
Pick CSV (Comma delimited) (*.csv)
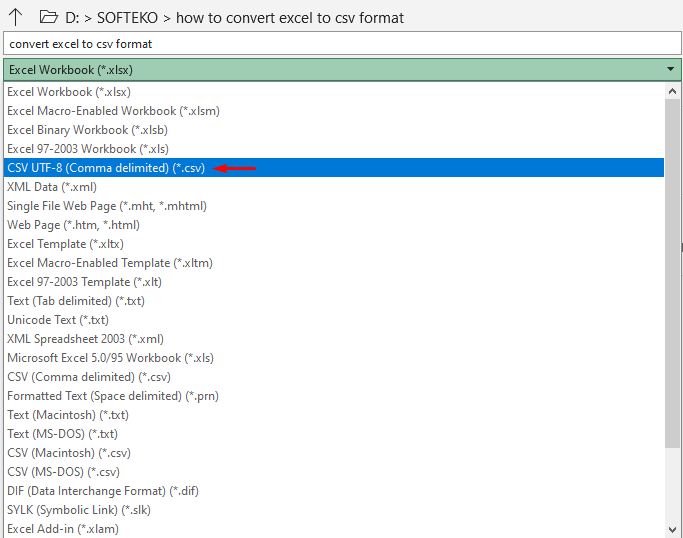pos(89,377)
